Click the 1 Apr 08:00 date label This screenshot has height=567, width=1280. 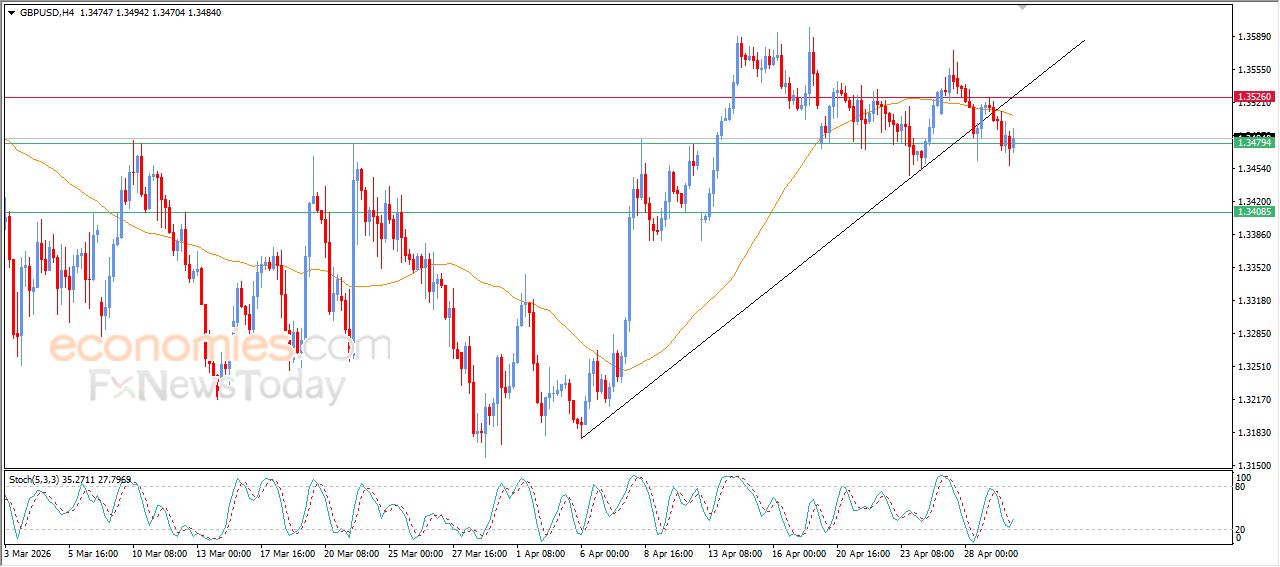[541, 553]
